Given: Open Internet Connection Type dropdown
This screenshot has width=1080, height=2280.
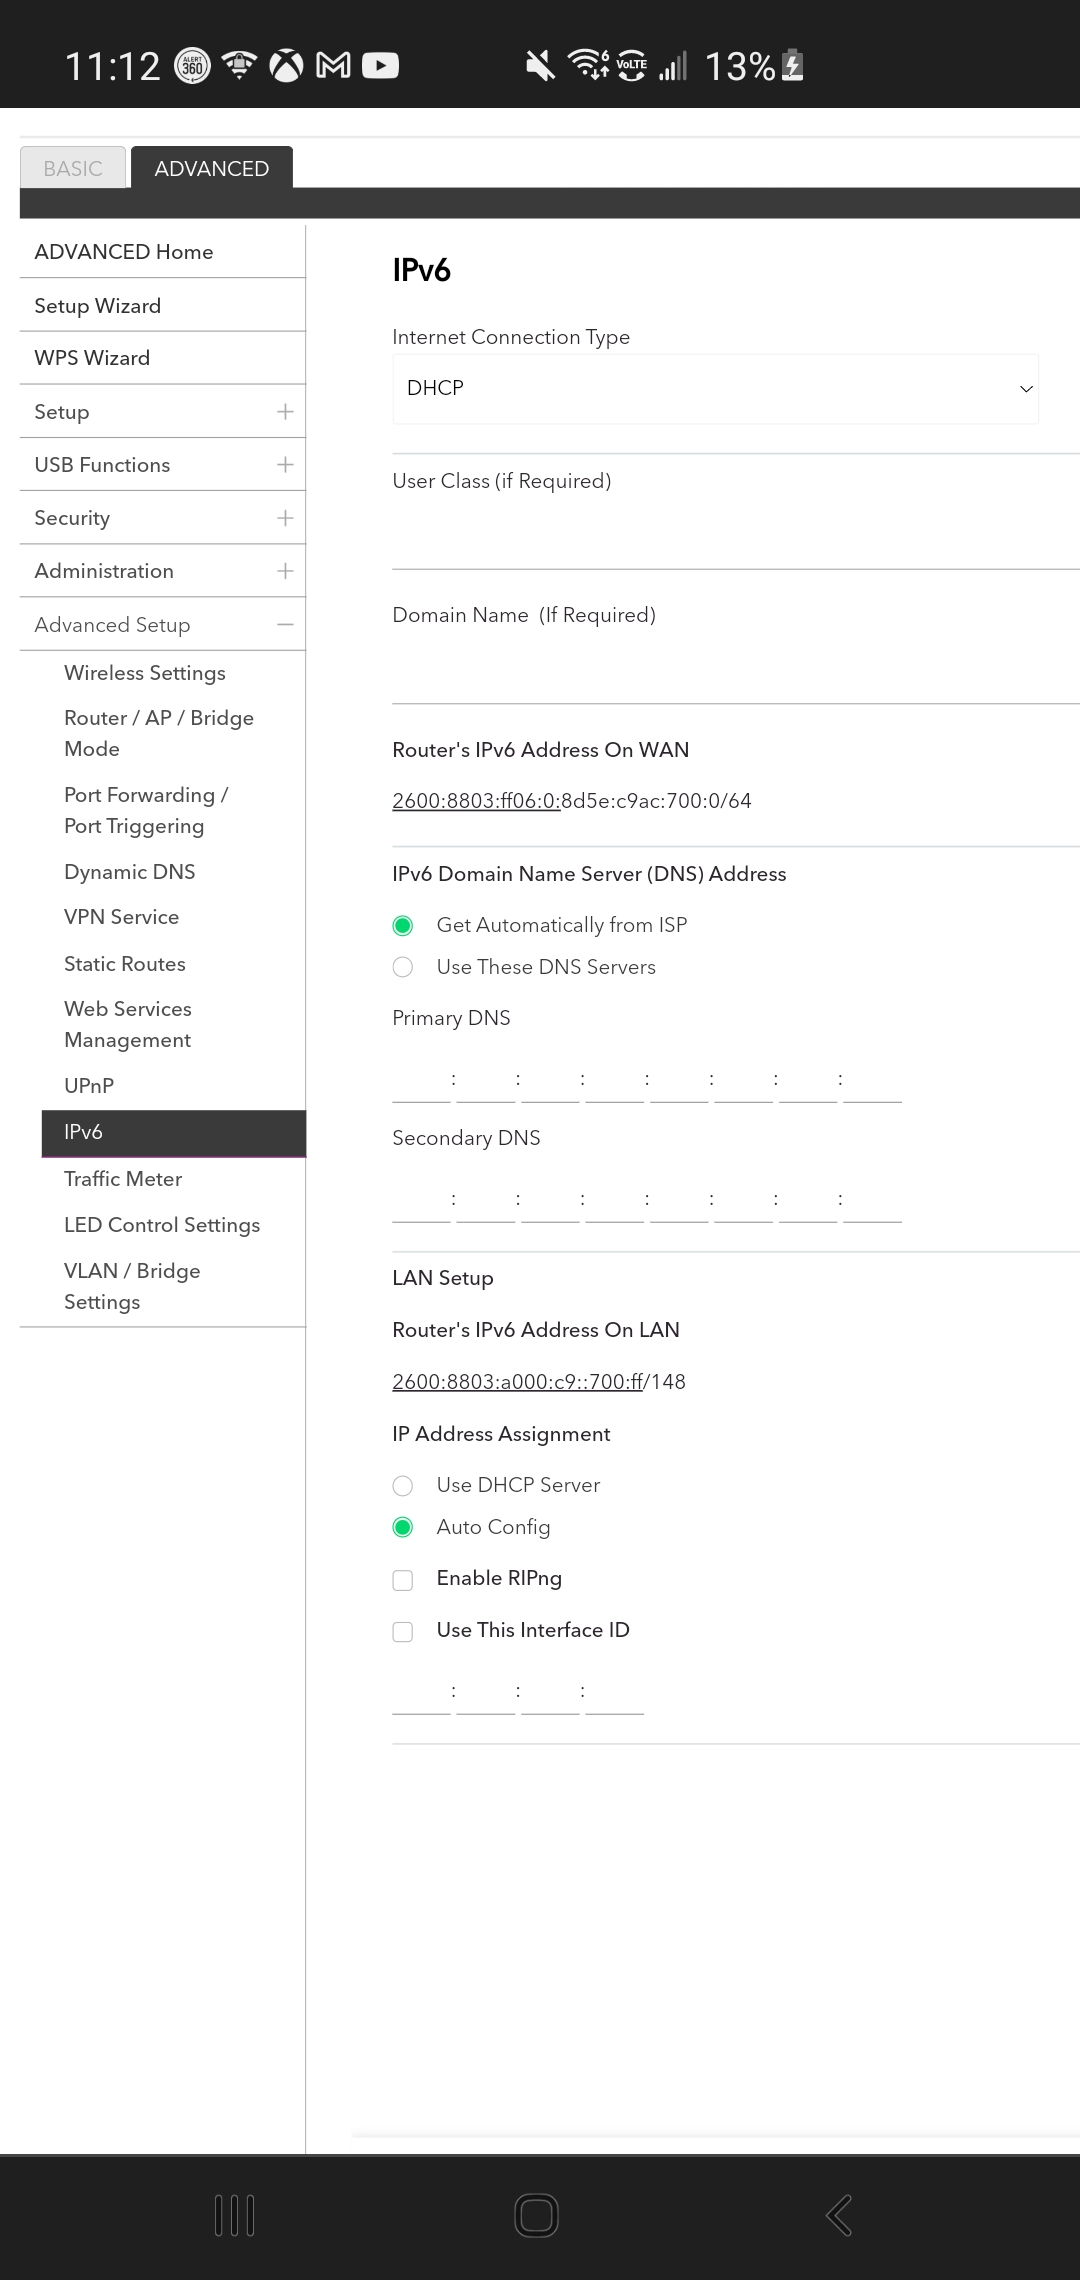Looking at the screenshot, I should point(716,388).
